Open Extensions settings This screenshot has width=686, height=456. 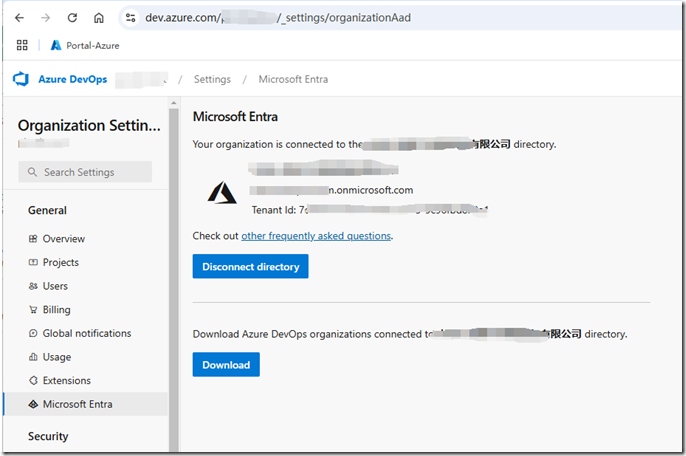pyautogui.click(x=66, y=381)
